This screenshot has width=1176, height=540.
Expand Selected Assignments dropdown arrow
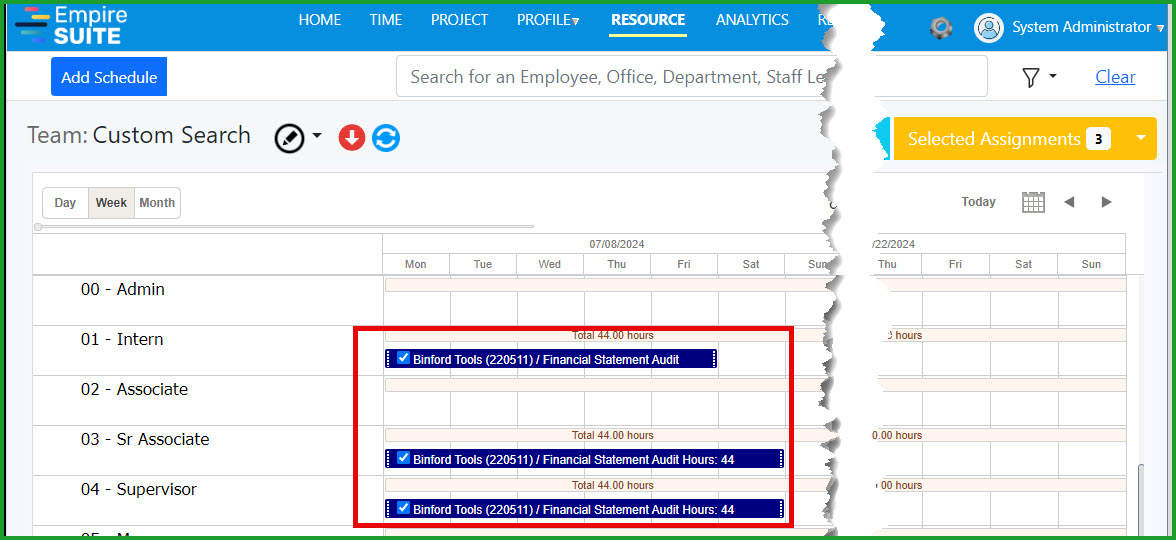click(x=1141, y=138)
